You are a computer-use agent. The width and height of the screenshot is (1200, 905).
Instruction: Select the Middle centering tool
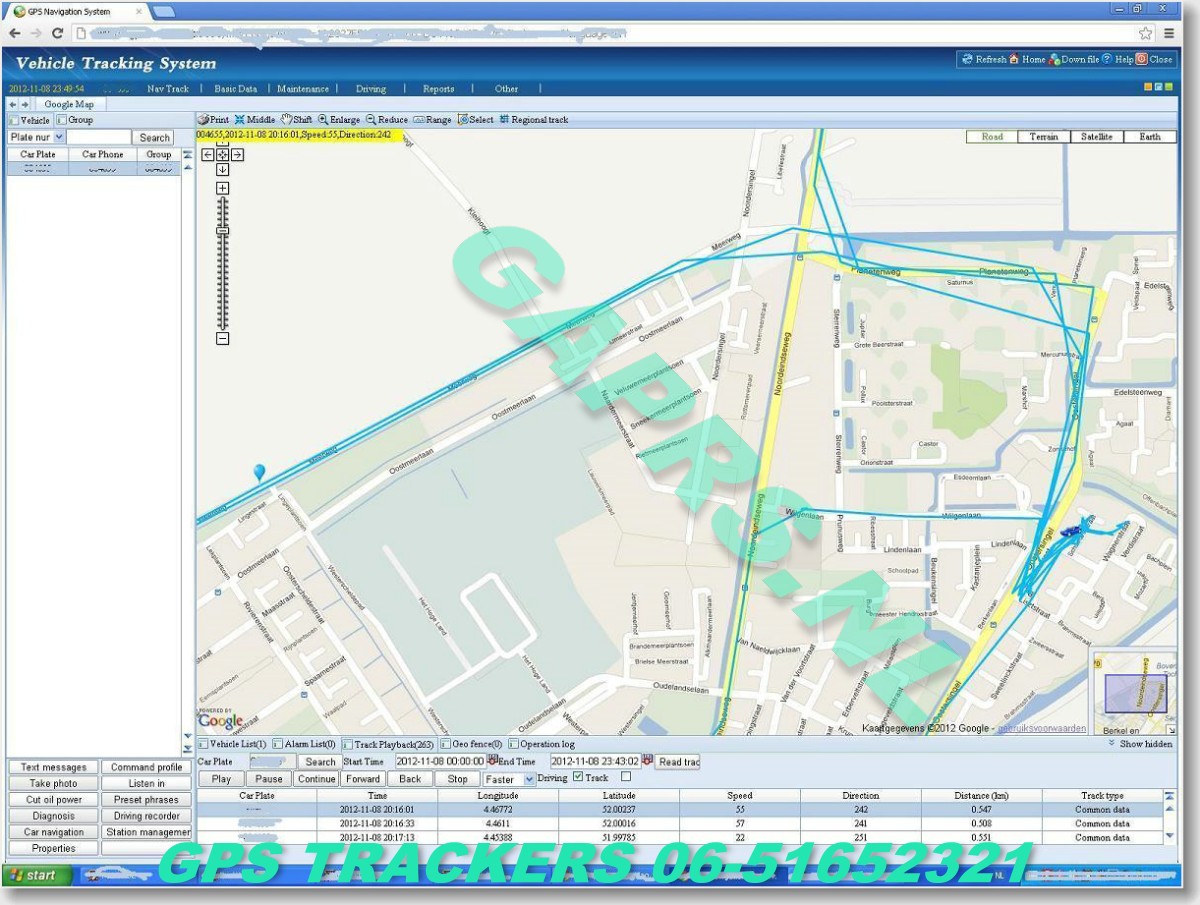click(x=254, y=119)
